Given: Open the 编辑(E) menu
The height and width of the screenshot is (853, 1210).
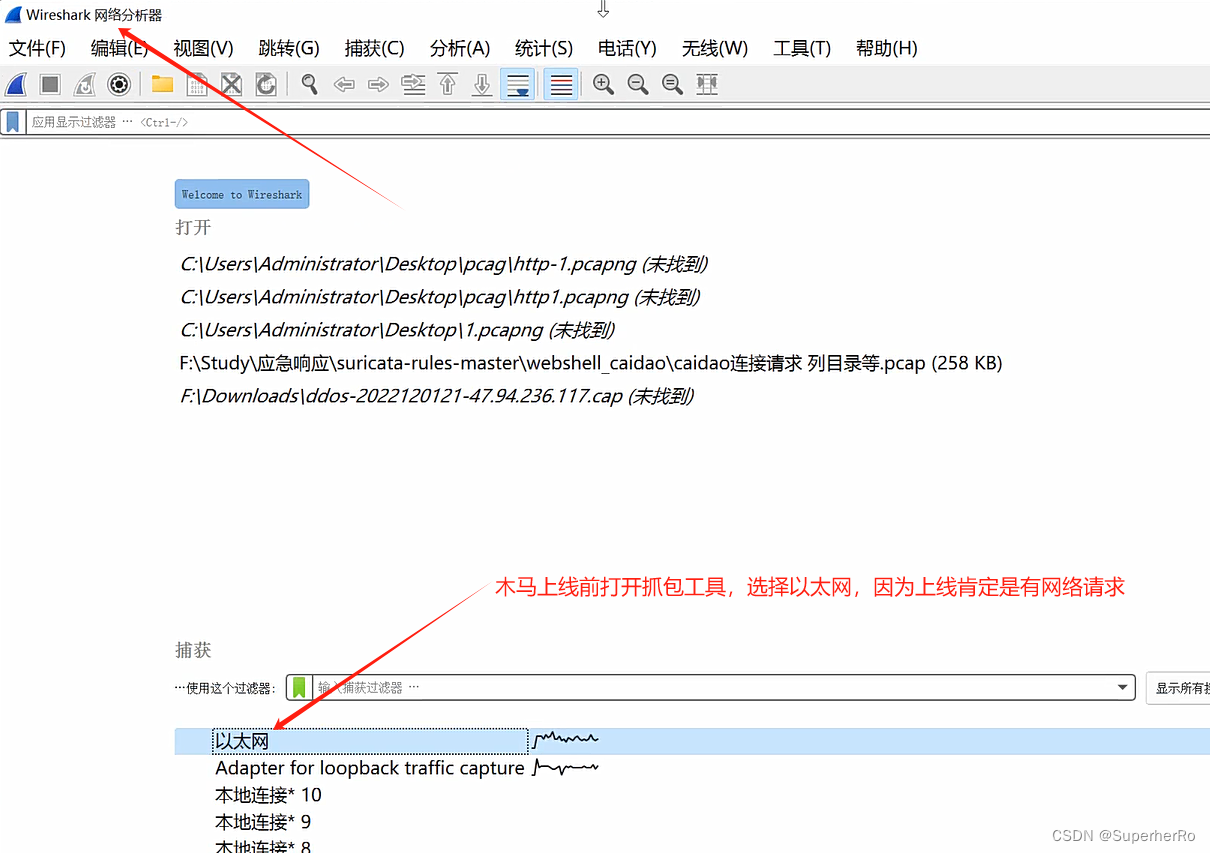Looking at the screenshot, I should [119, 48].
